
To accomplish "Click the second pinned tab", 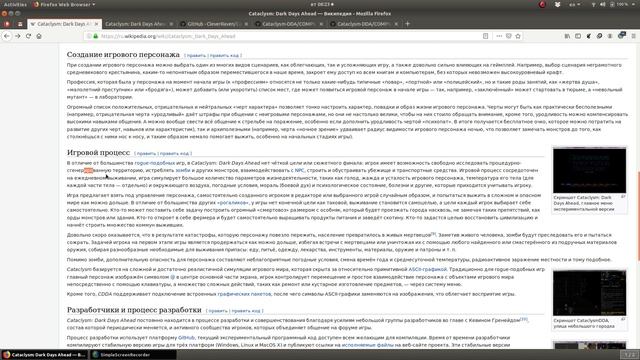I will pos(20,24).
